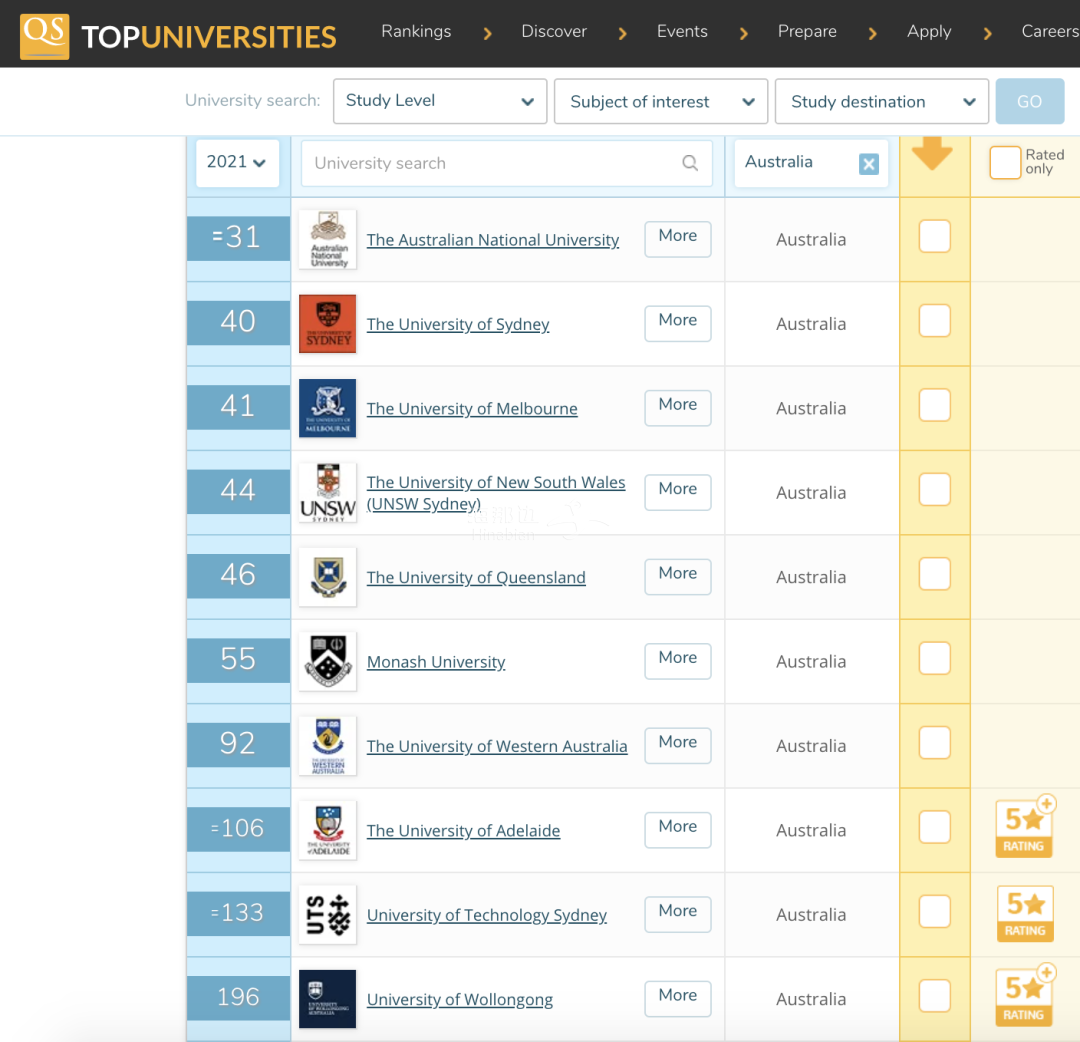Open The University of Melbourne link
1080x1042 pixels.
pos(472,408)
